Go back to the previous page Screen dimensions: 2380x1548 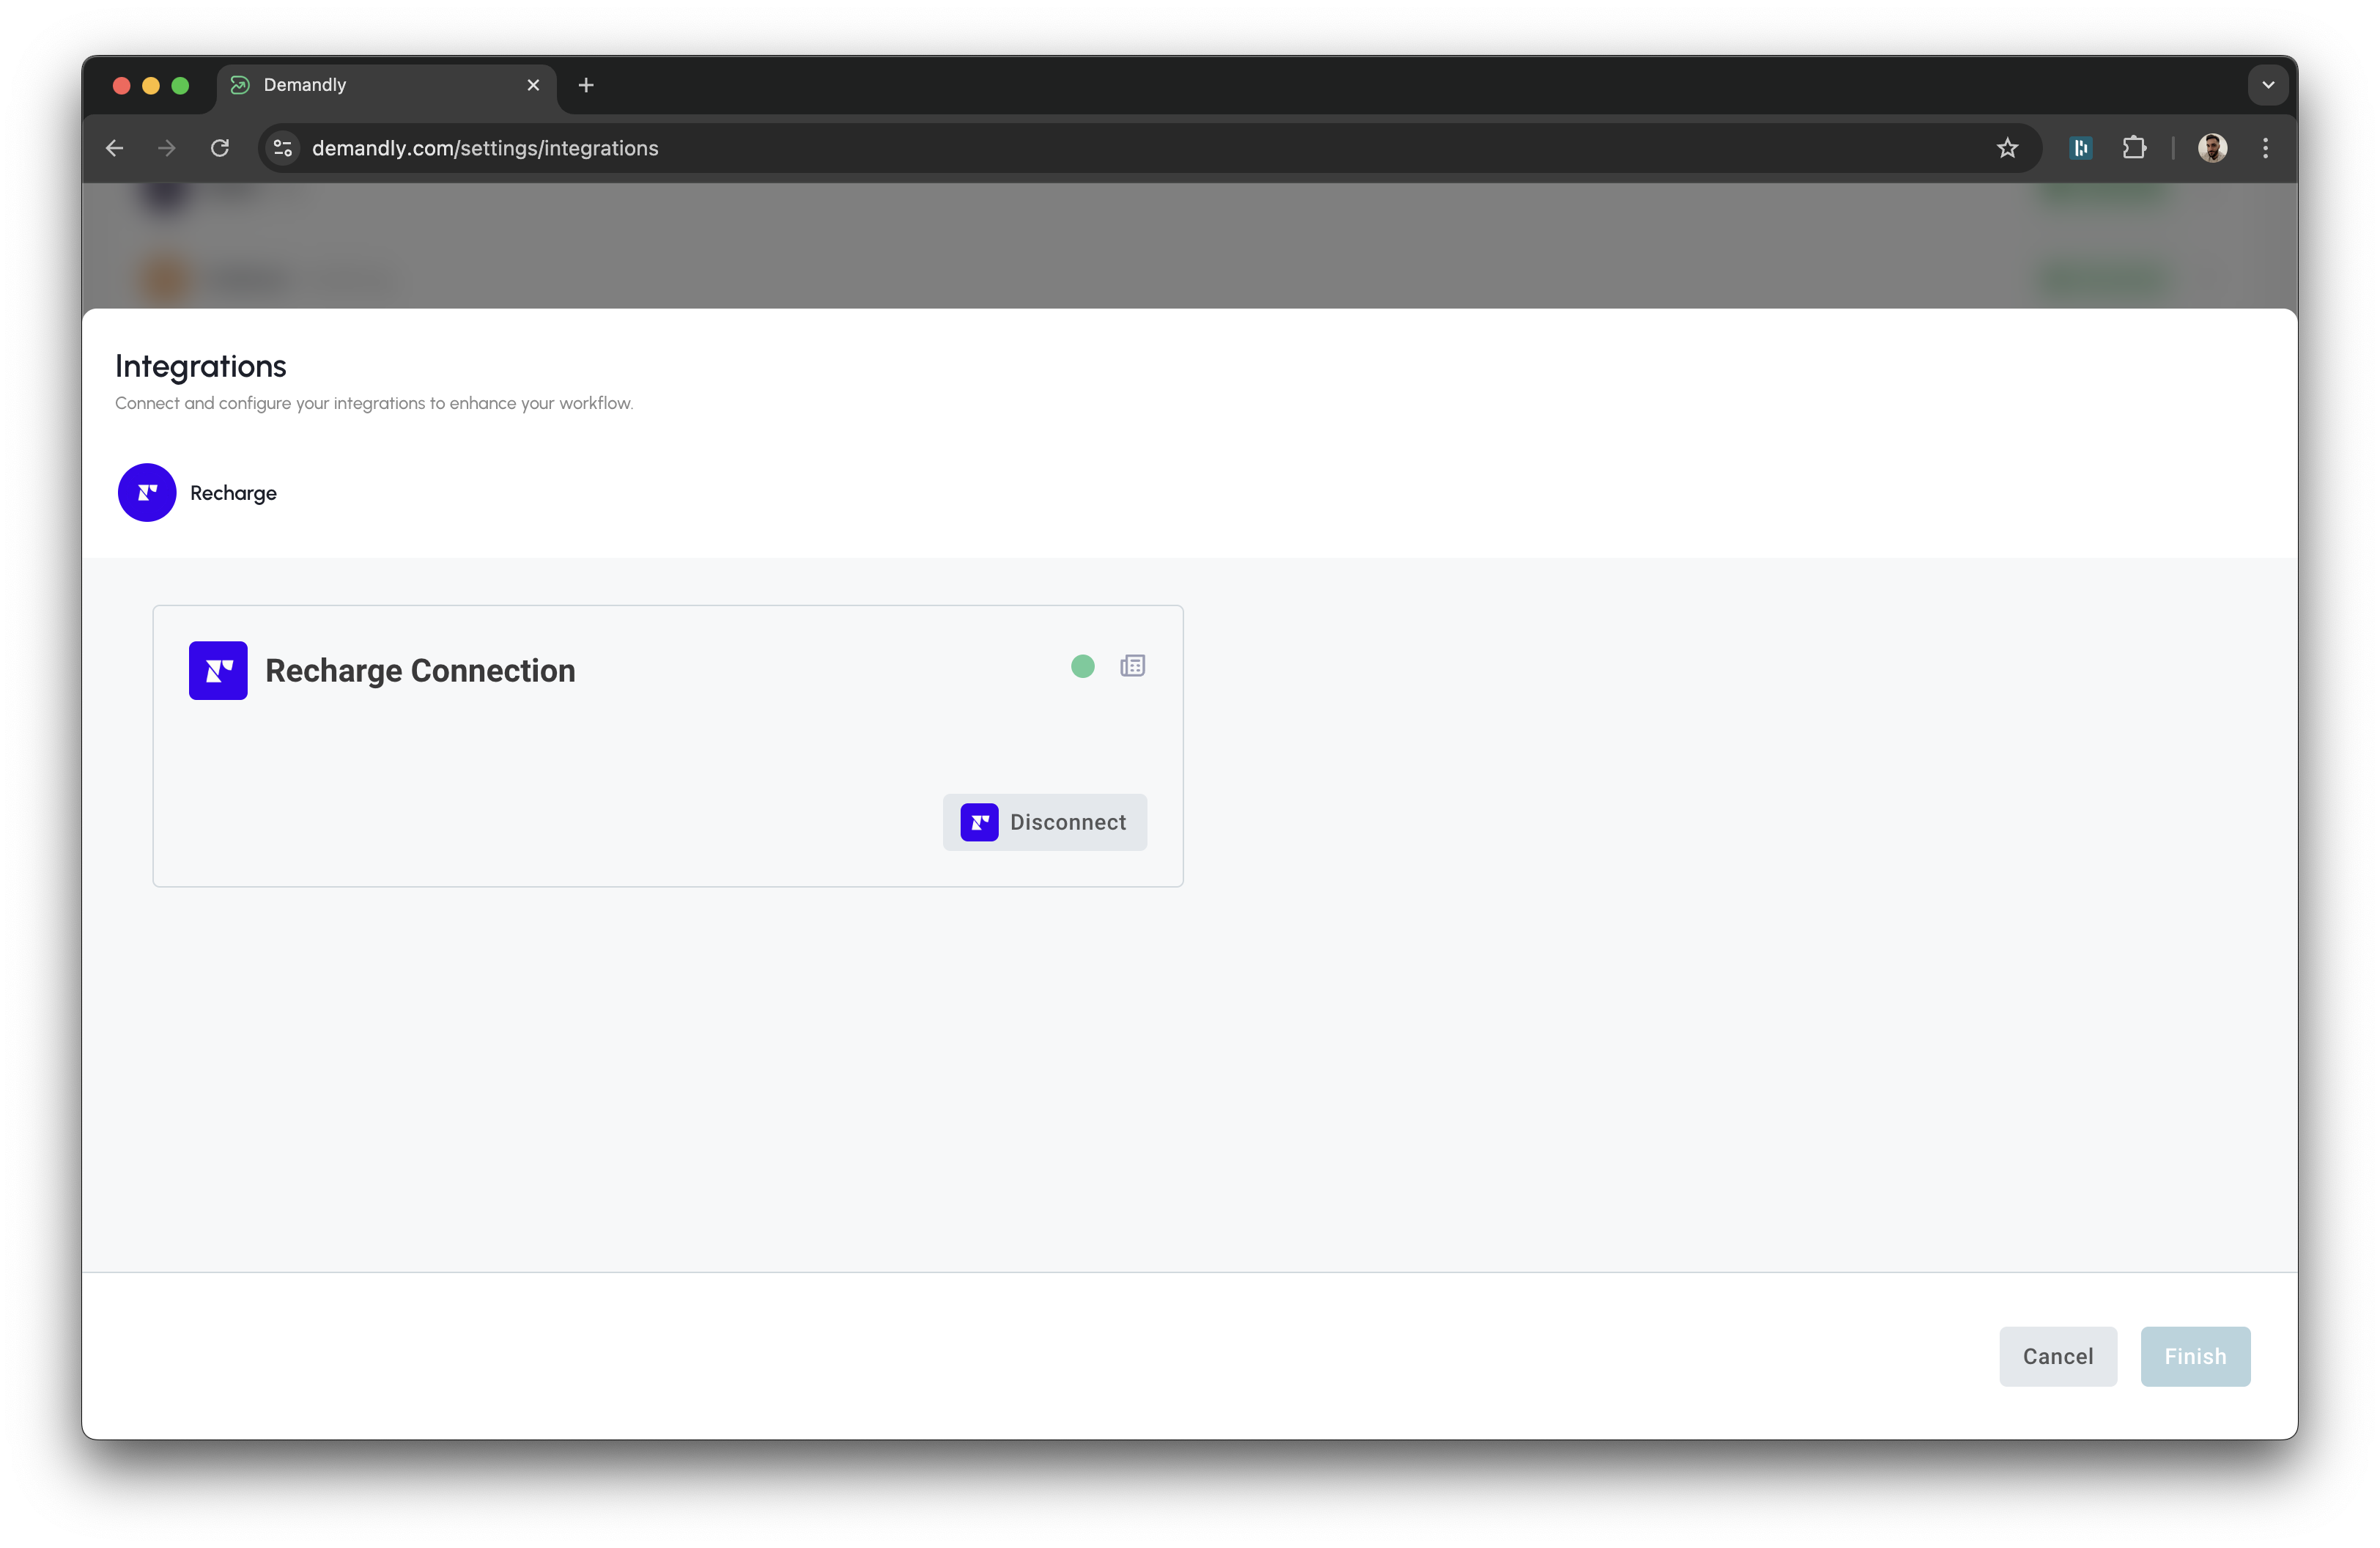[x=115, y=148]
